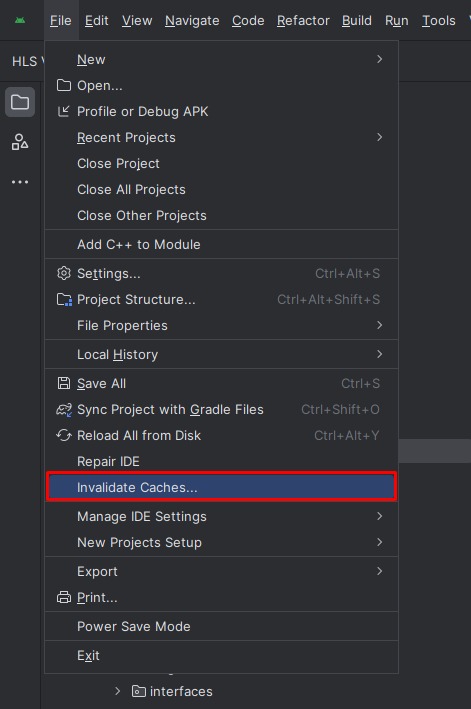Image resolution: width=471 pixels, height=709 pixels.
Task: Select Invalidate Caches menu entry
Action: (221, 487)
